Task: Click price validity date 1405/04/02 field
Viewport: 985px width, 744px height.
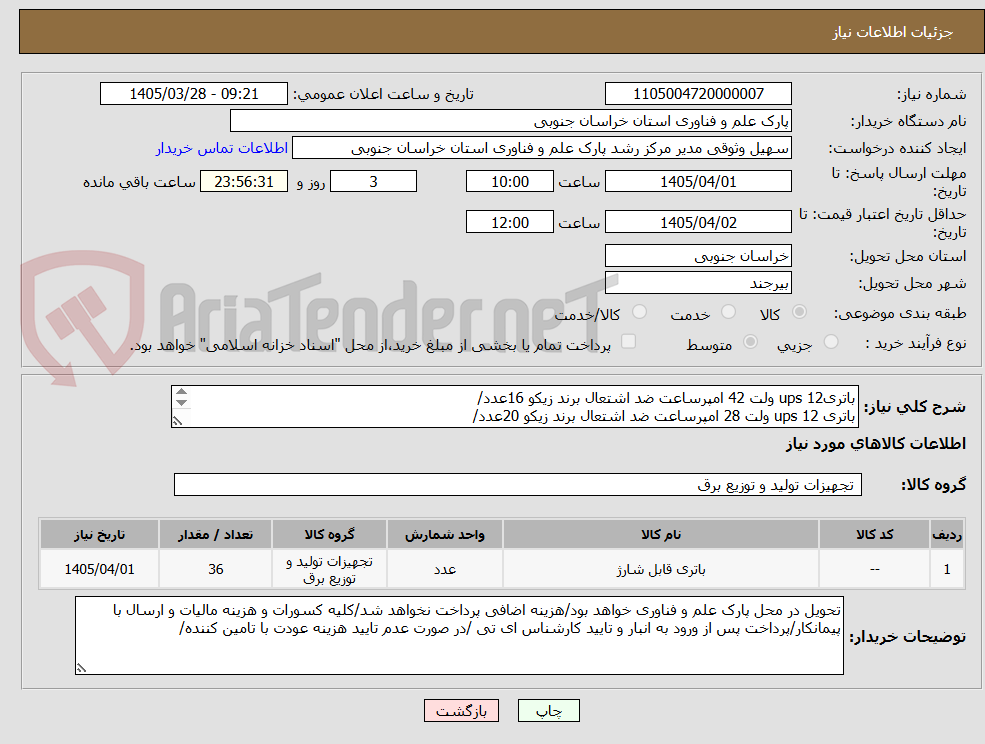Action: pyautogui.click(x=698, y=222)
